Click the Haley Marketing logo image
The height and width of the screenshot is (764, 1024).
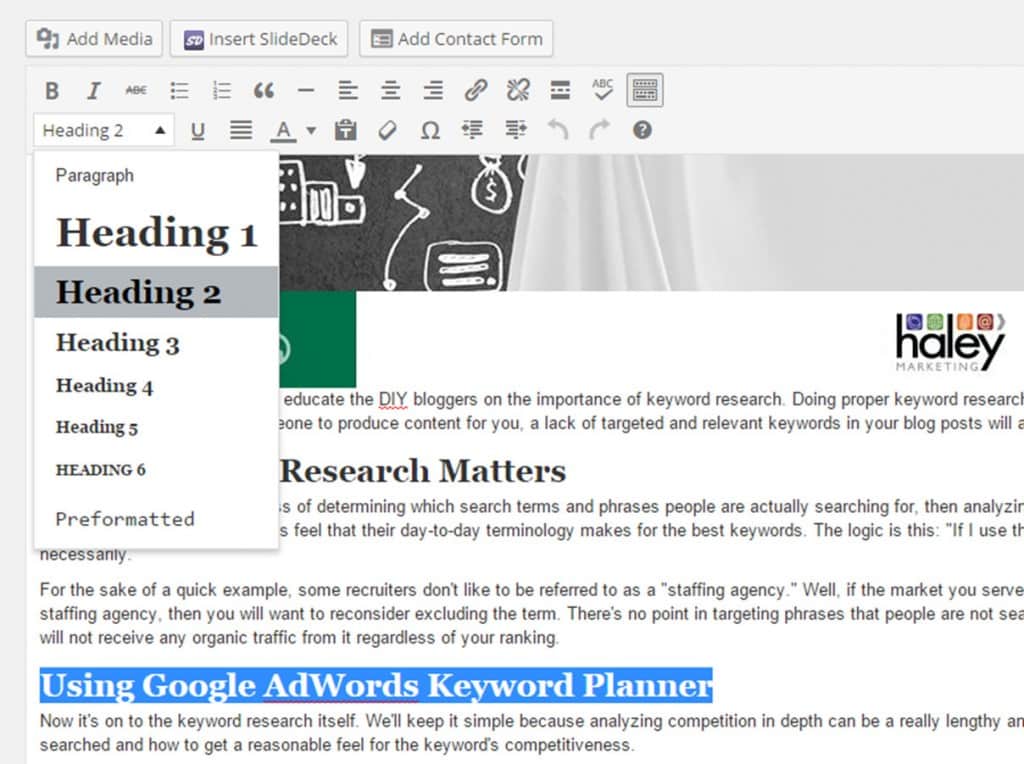950,342
